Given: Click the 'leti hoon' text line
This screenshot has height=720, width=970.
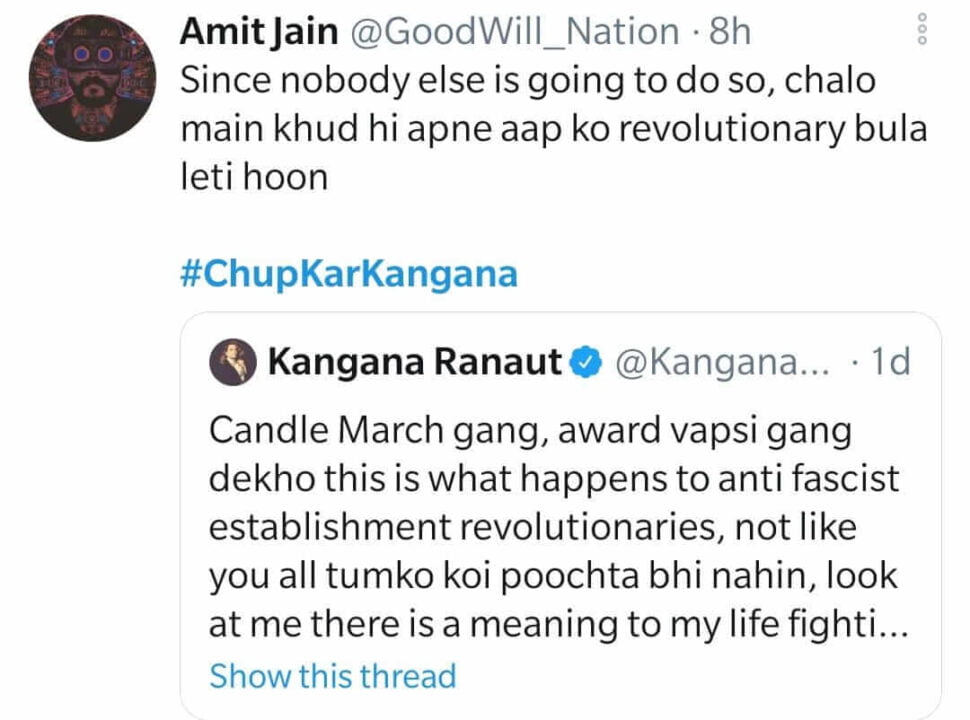Looking at the screenshot, I should pyautogui.click(x=254, y=178).
